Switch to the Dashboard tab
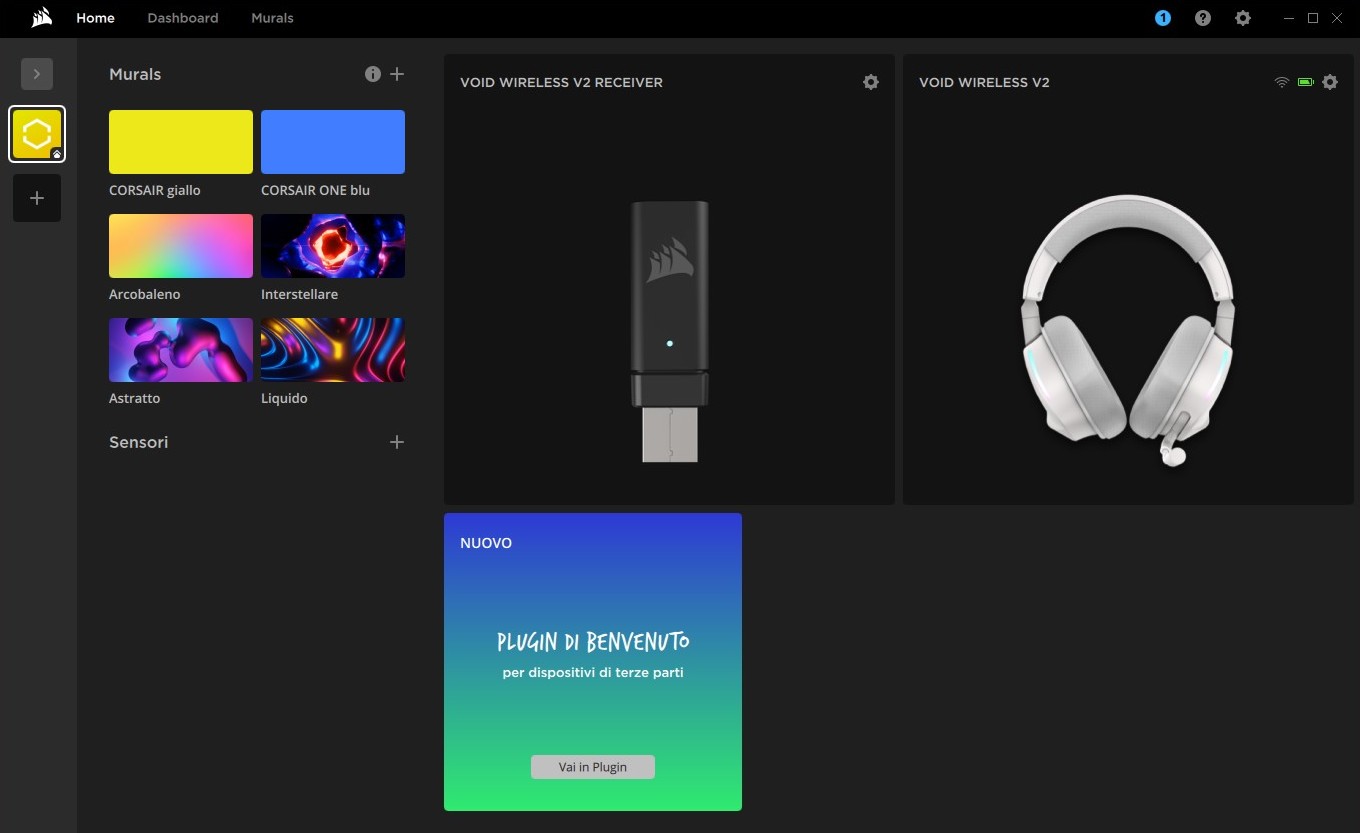1360x833 pixels. click(x=183, y=18)
